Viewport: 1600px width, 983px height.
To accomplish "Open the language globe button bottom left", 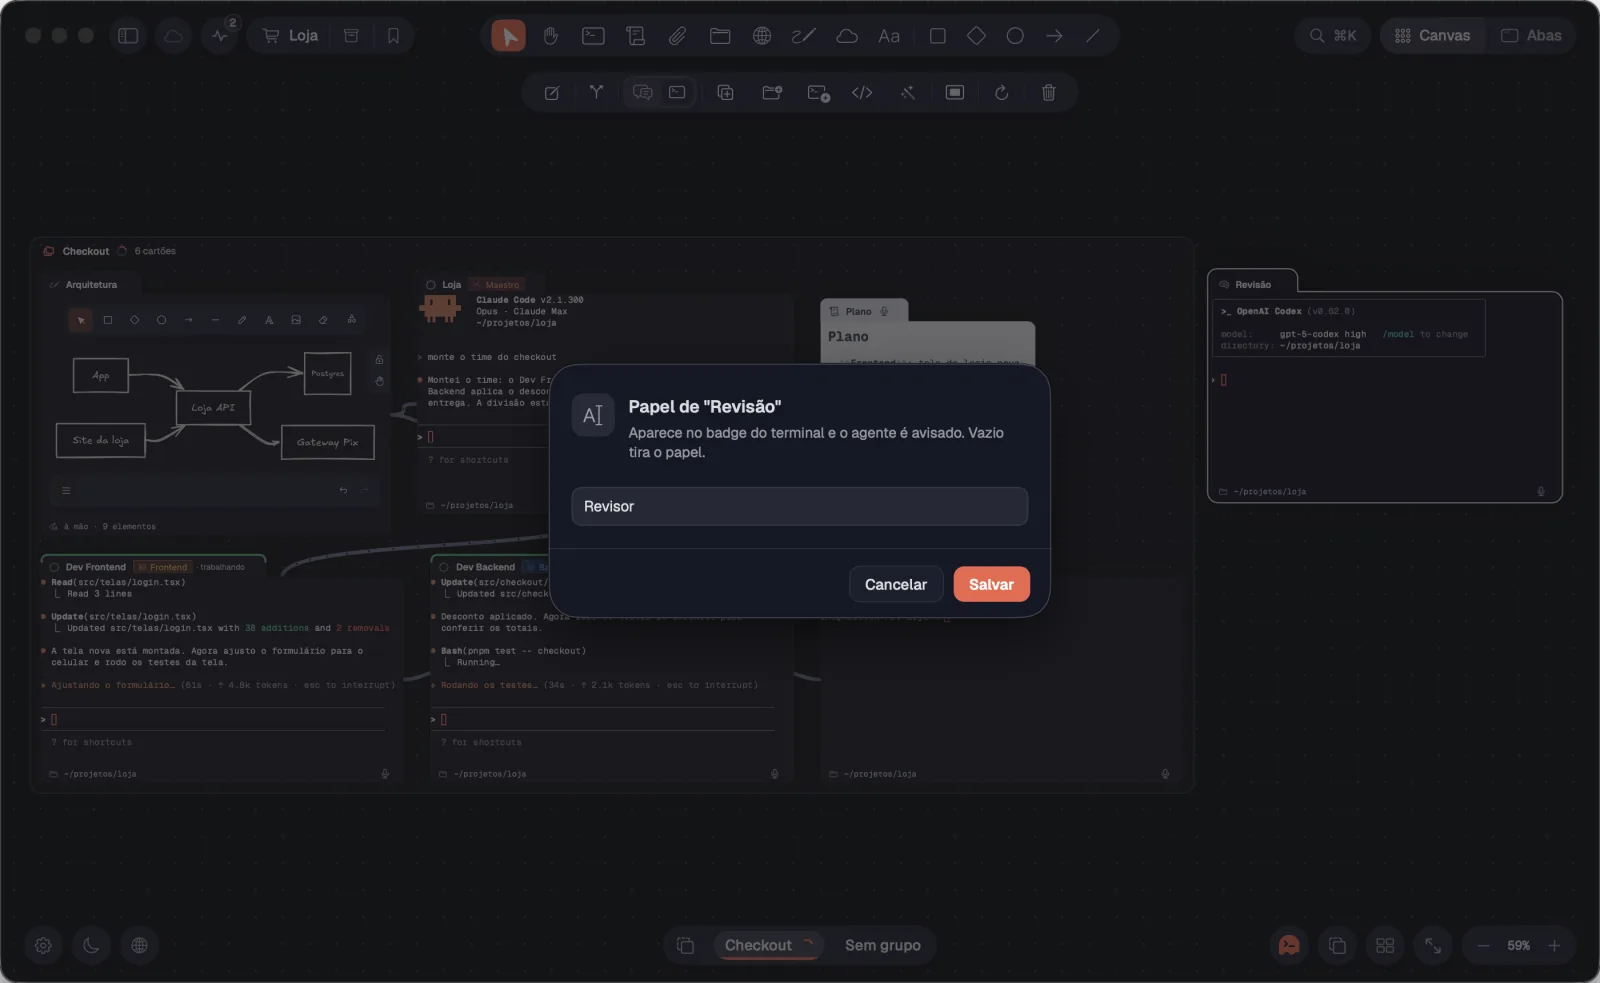I will coord(139,945).
